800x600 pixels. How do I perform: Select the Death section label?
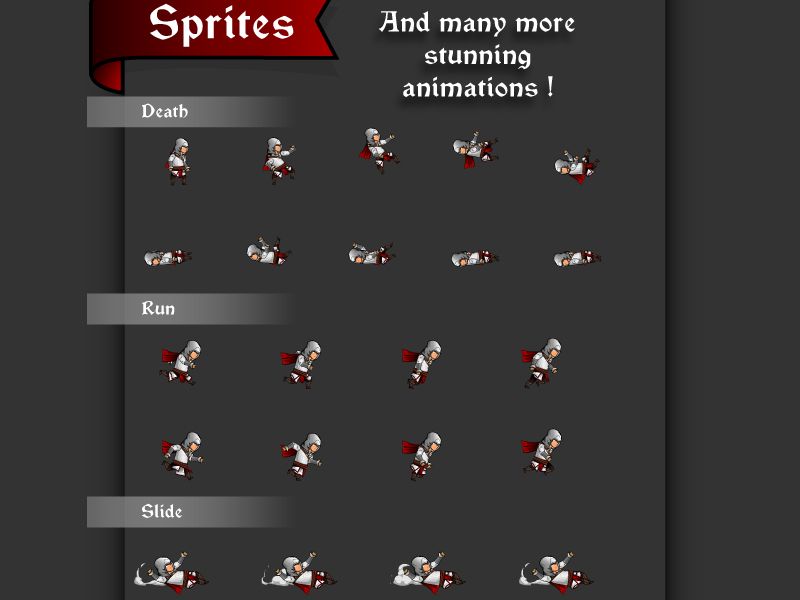coord(164,111)
